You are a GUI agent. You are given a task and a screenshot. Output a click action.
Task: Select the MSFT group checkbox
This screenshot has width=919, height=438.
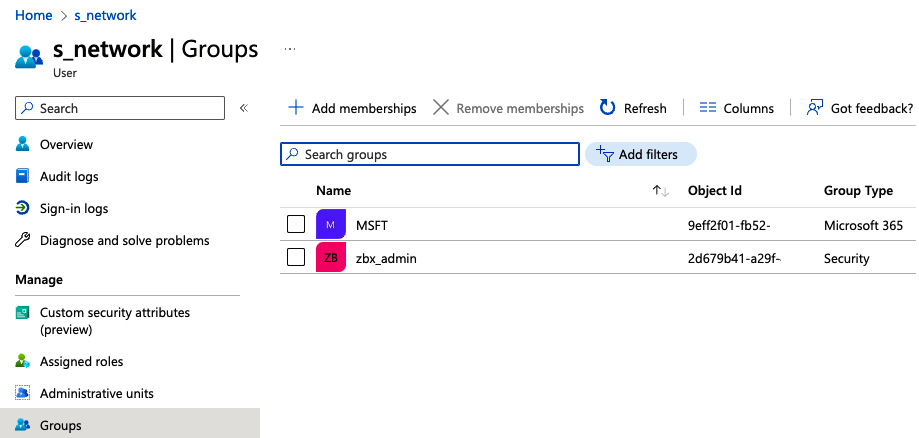(296, 225)
